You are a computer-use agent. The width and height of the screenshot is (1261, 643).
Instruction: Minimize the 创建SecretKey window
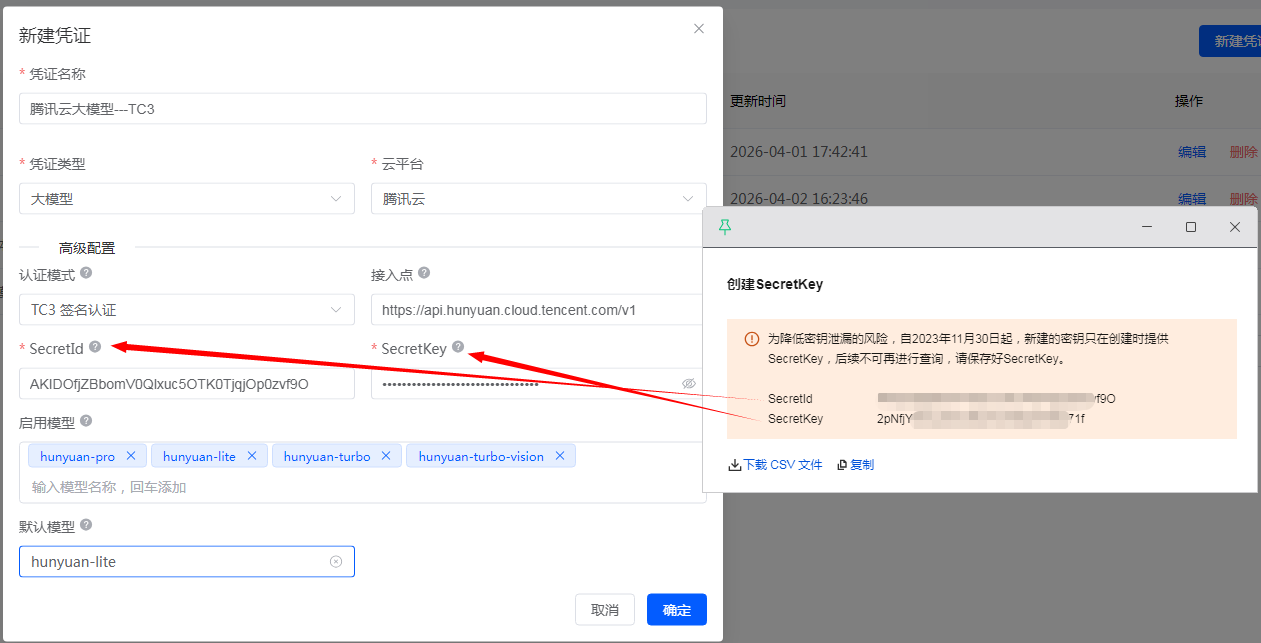(x=1147, y=228)
